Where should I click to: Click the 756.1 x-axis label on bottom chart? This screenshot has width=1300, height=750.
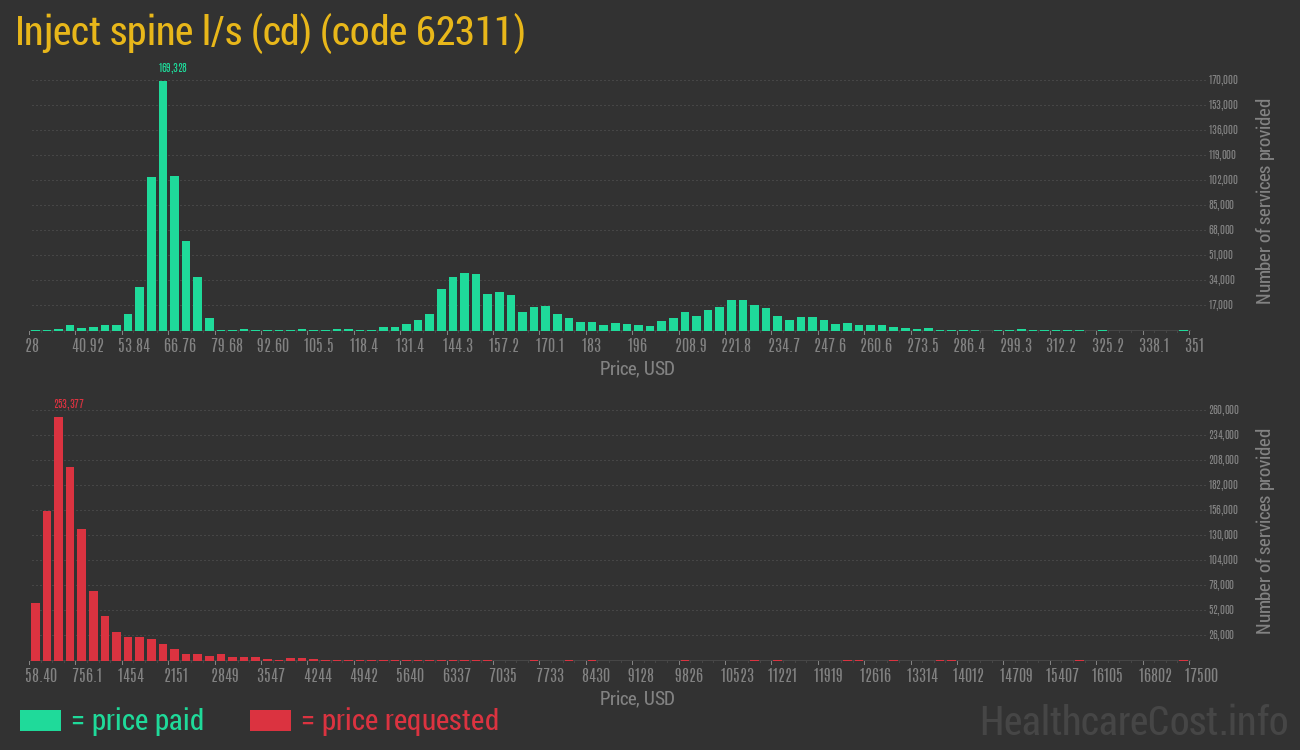(x=87, y=676)
